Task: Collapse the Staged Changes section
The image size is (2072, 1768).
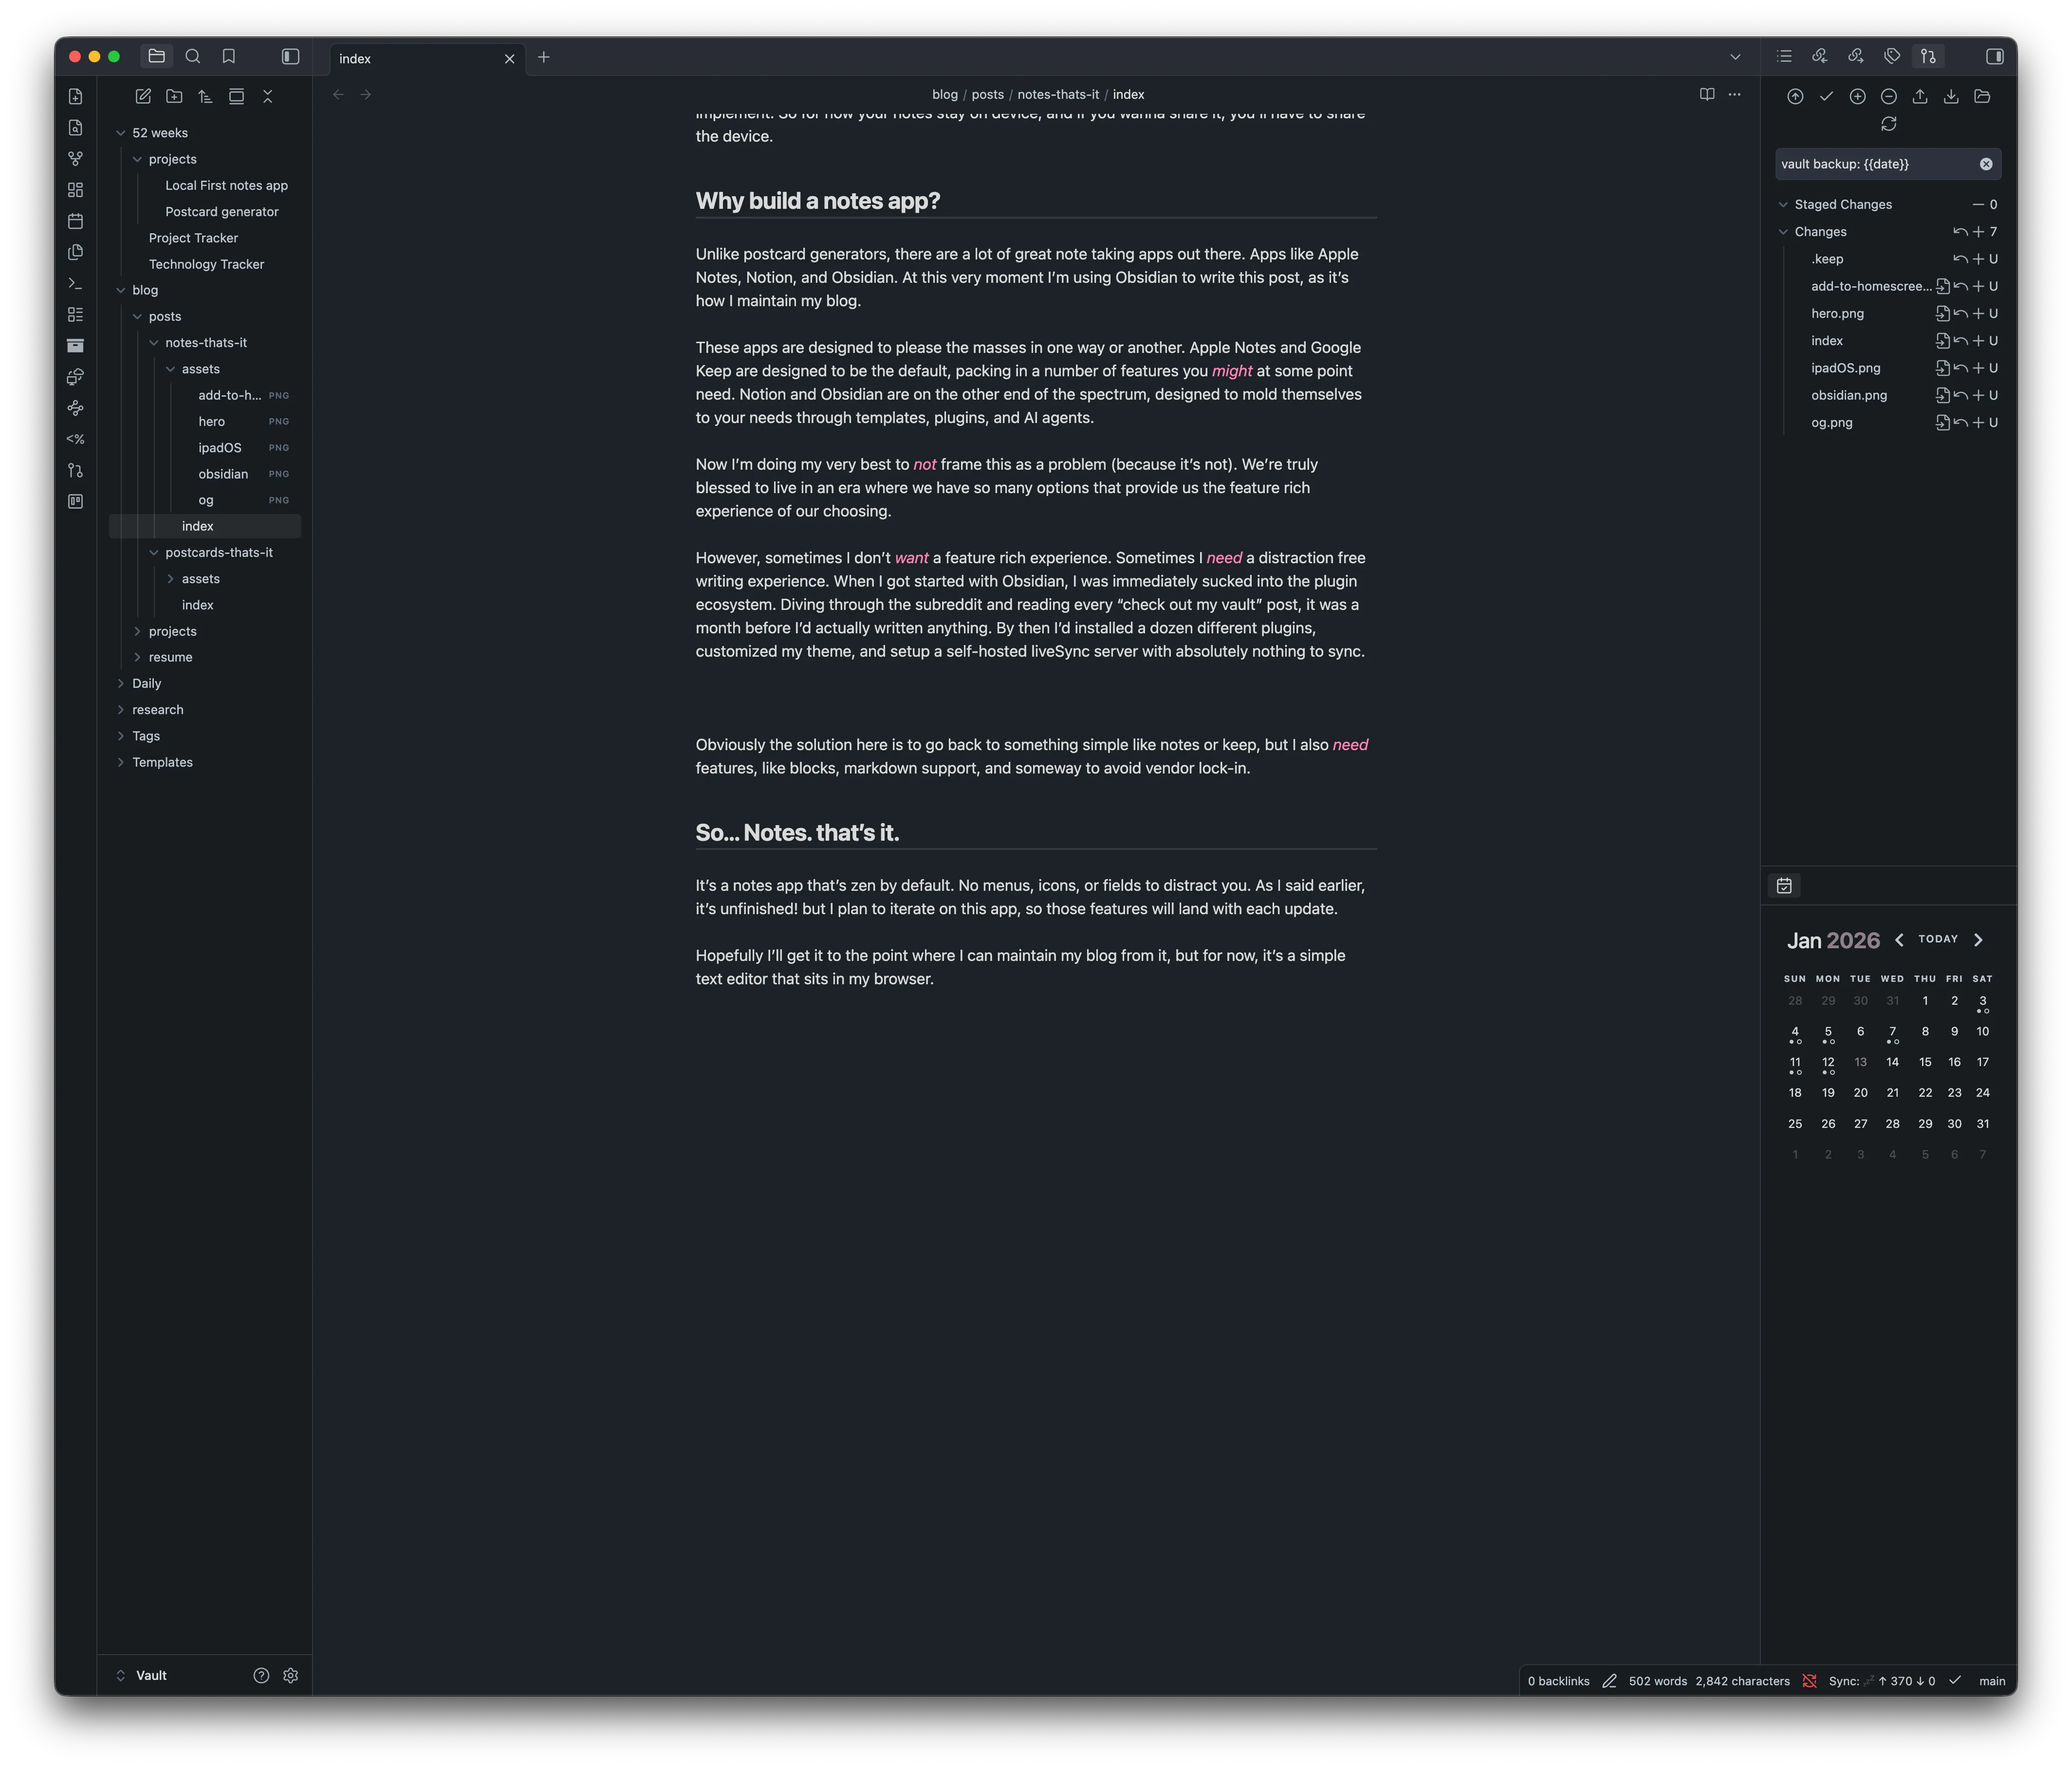Action: tap(1783, 204)
